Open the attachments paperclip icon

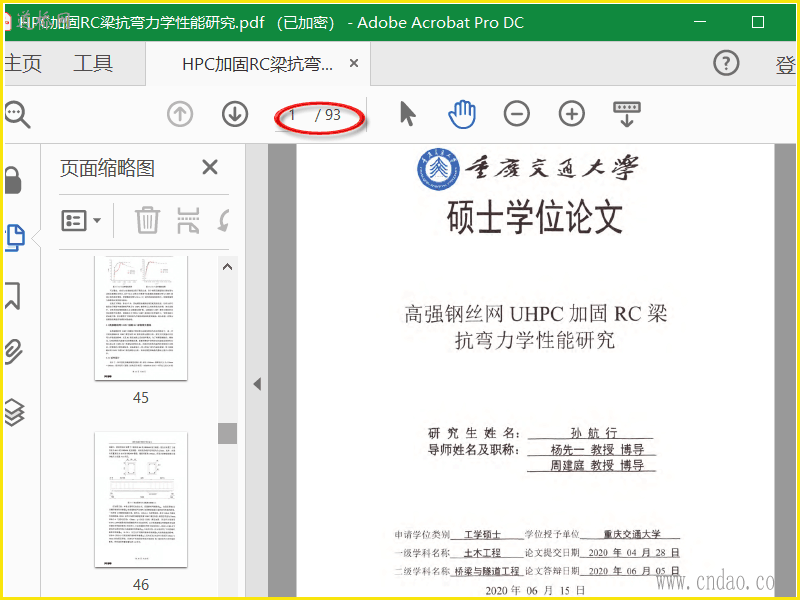pos(14,353)
